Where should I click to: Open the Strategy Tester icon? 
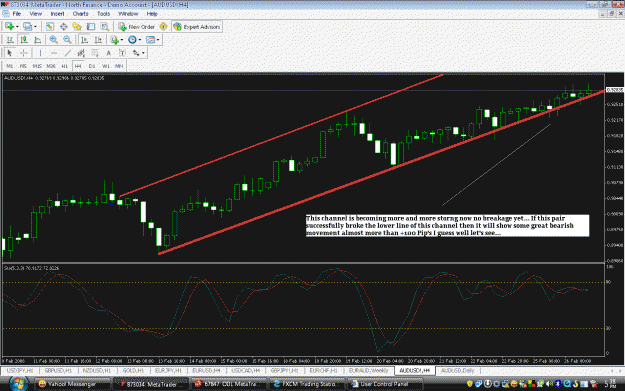pos(105,27)
